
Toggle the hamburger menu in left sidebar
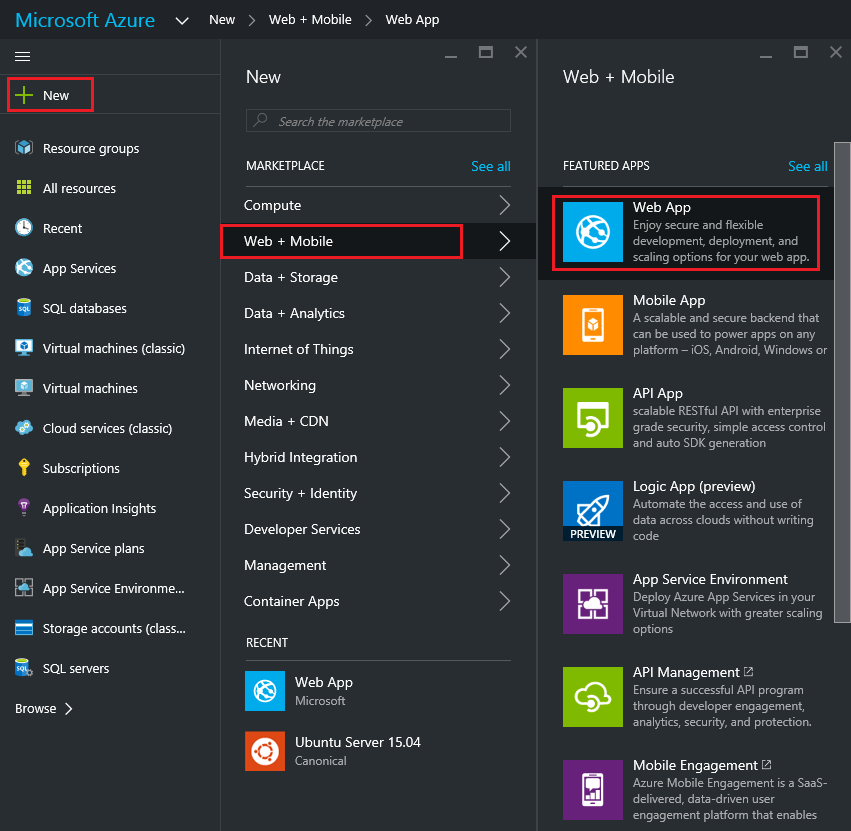click(23, 57)
